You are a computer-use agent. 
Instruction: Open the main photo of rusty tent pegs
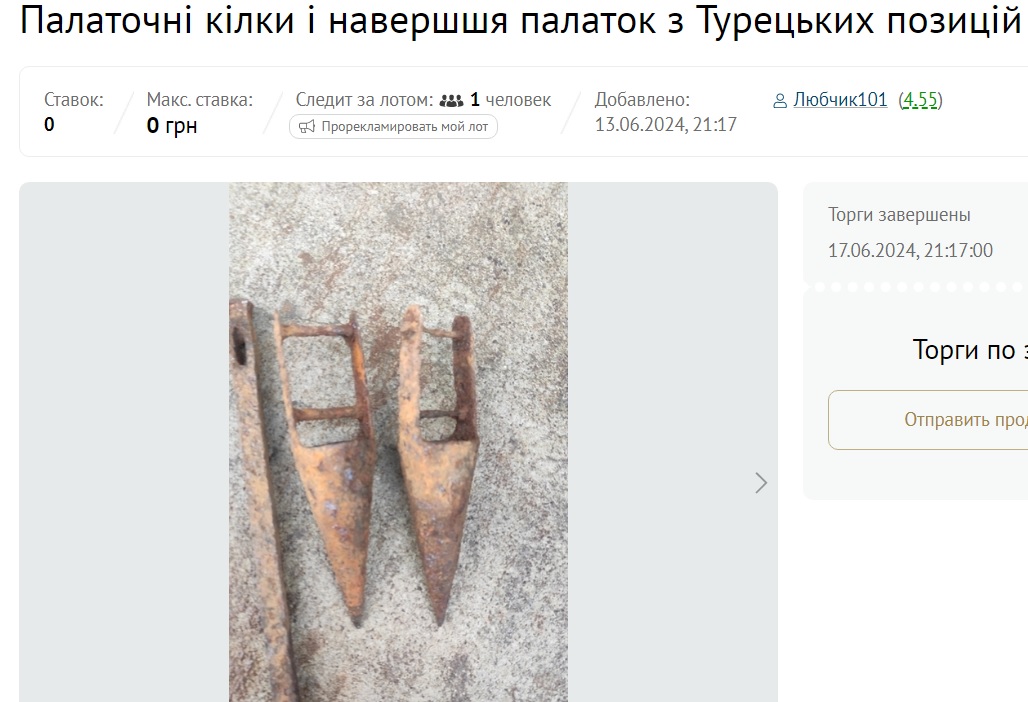[398, 442]
